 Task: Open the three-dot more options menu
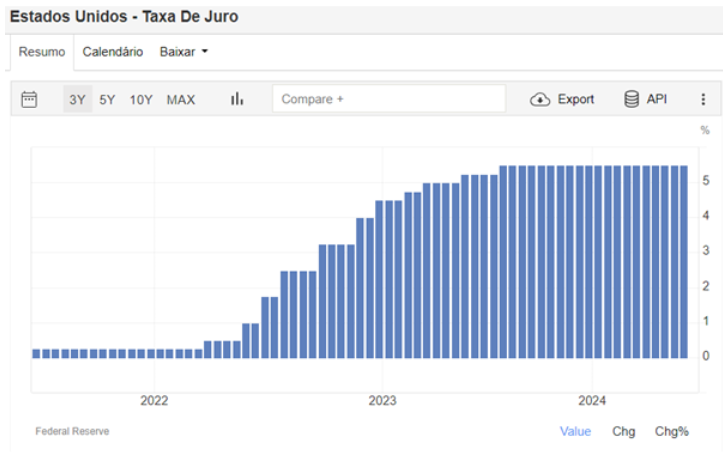click(x=703, y=99)
